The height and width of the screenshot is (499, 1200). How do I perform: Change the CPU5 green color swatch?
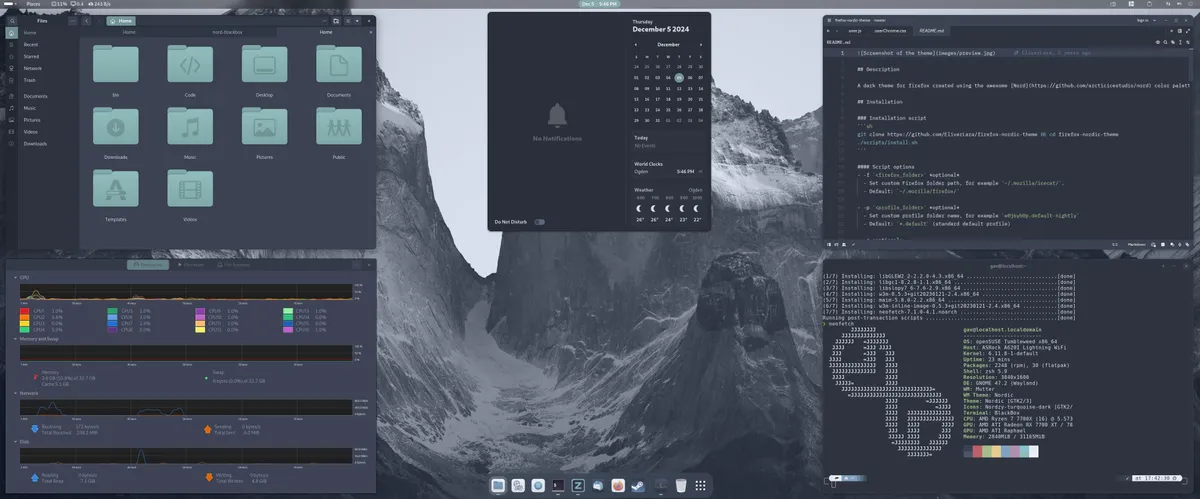[112, 310]
